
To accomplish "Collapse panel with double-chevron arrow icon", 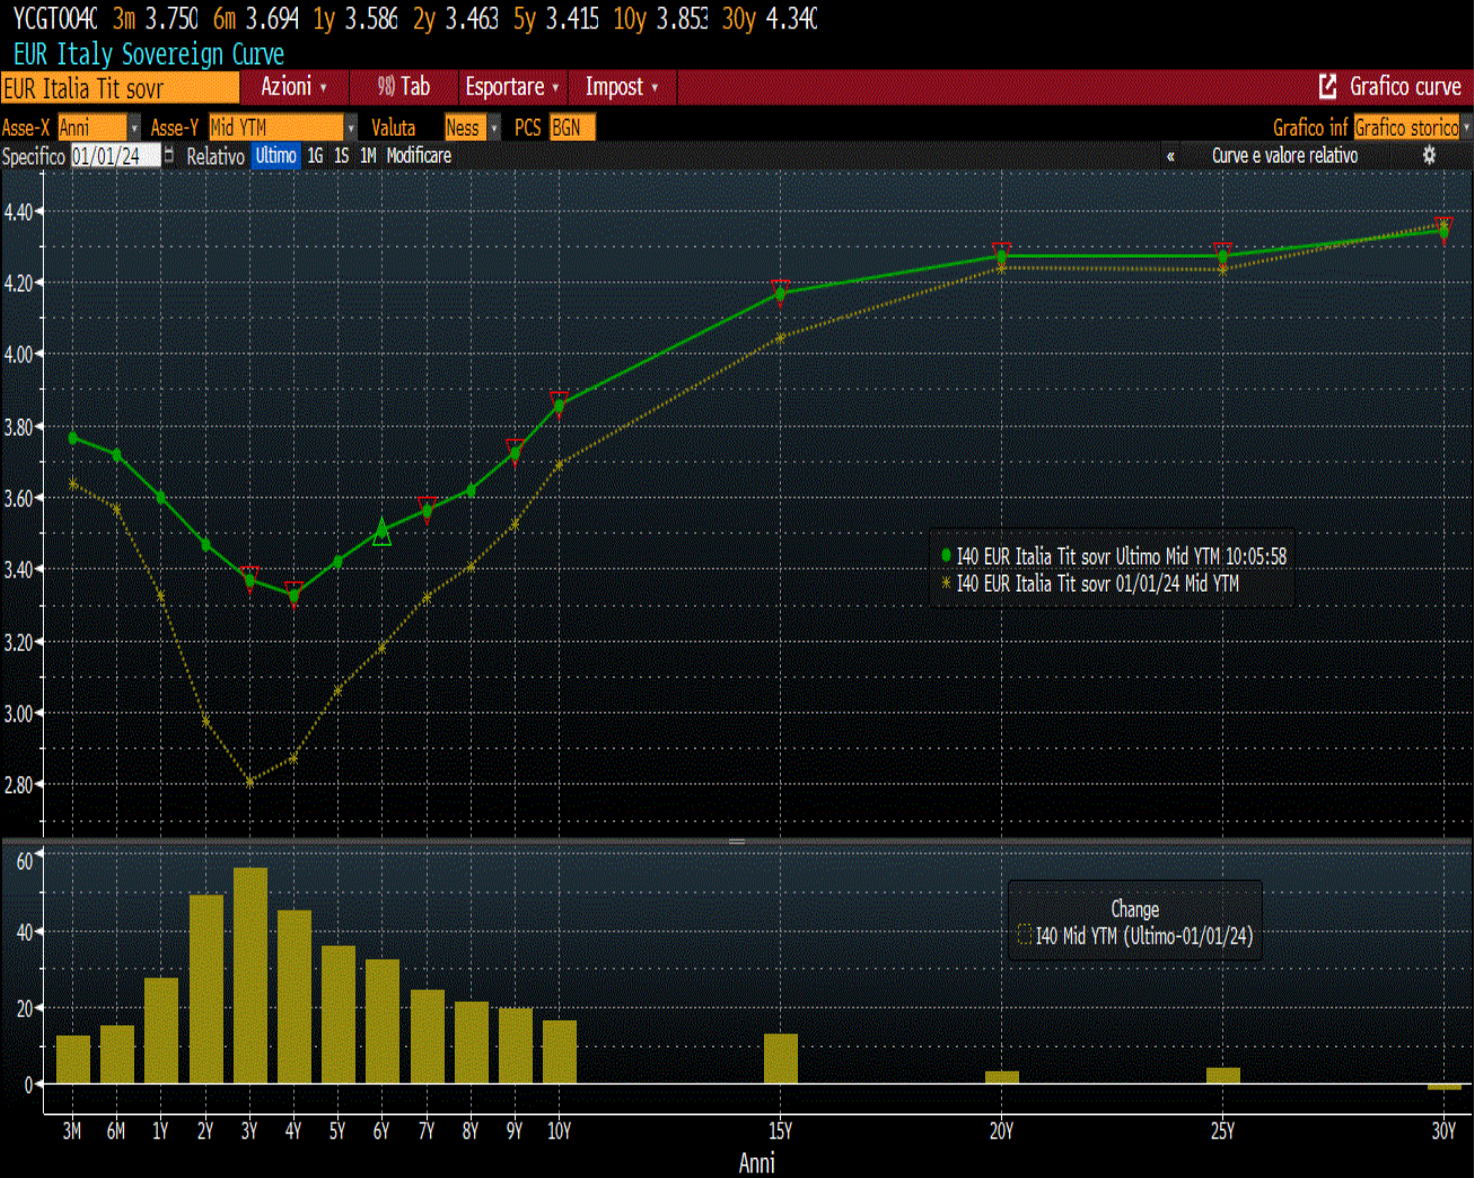I will 1170,156.
